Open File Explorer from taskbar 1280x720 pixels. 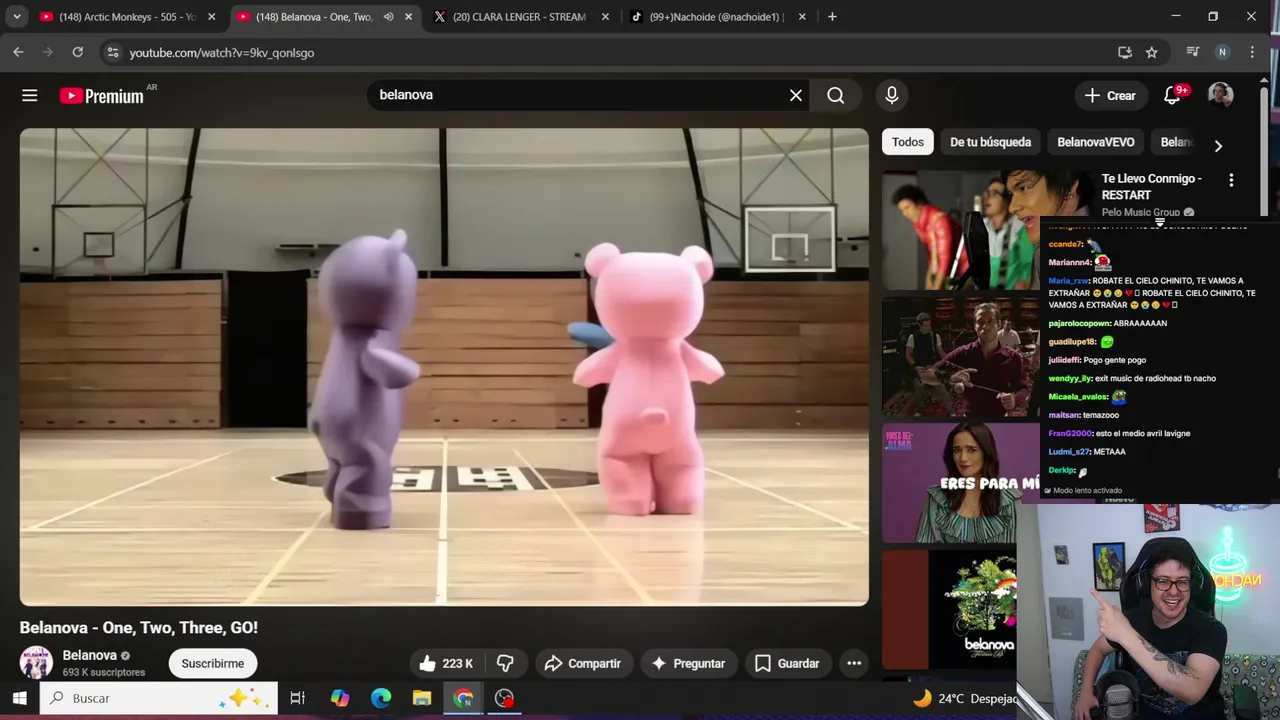click(422, 698)
